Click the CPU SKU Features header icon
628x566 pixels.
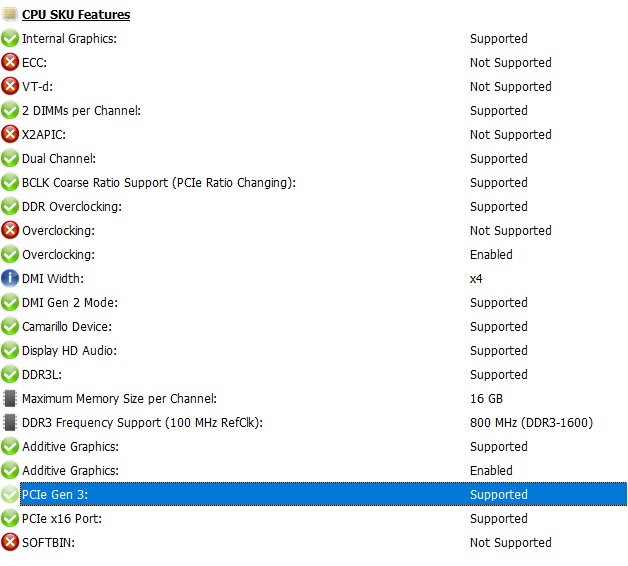(10, 14)
